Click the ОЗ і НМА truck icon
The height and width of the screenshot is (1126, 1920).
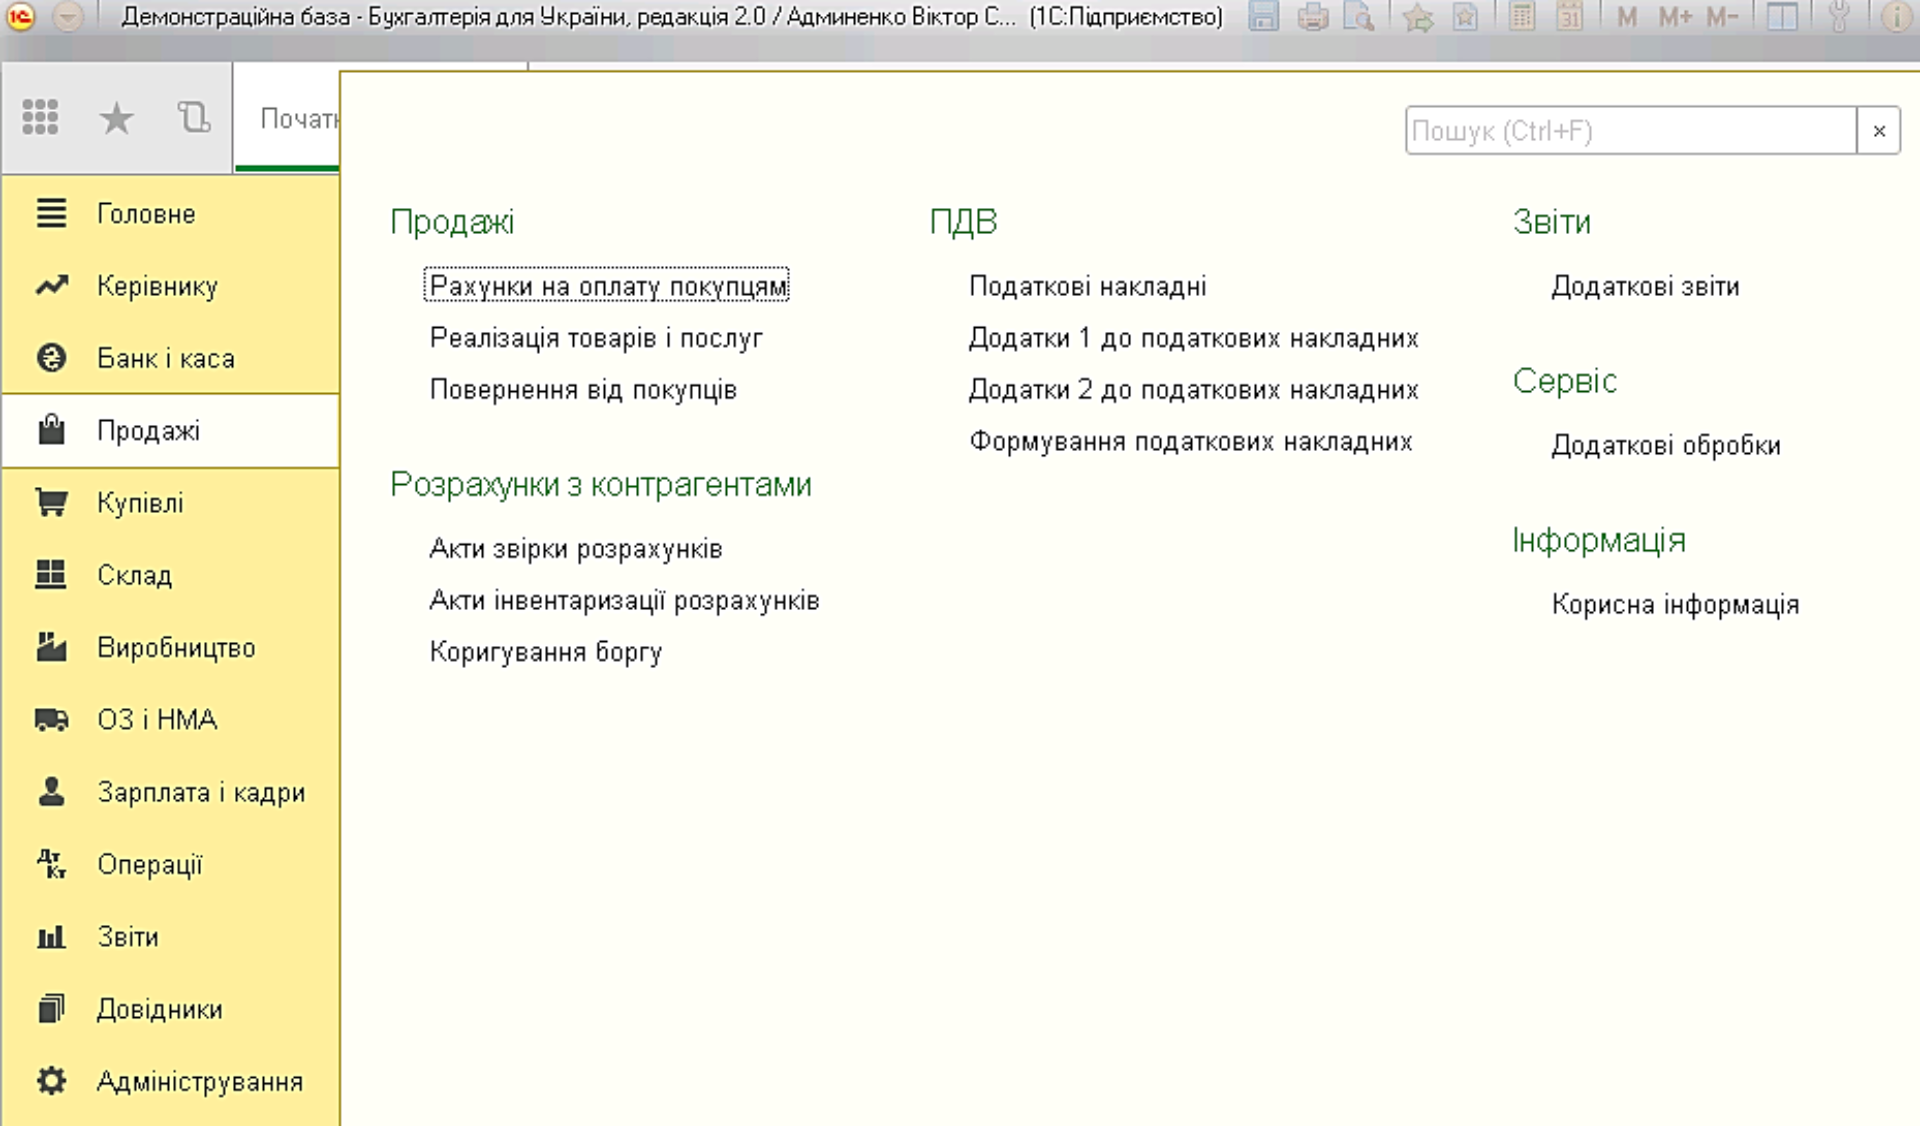(51, 719)
